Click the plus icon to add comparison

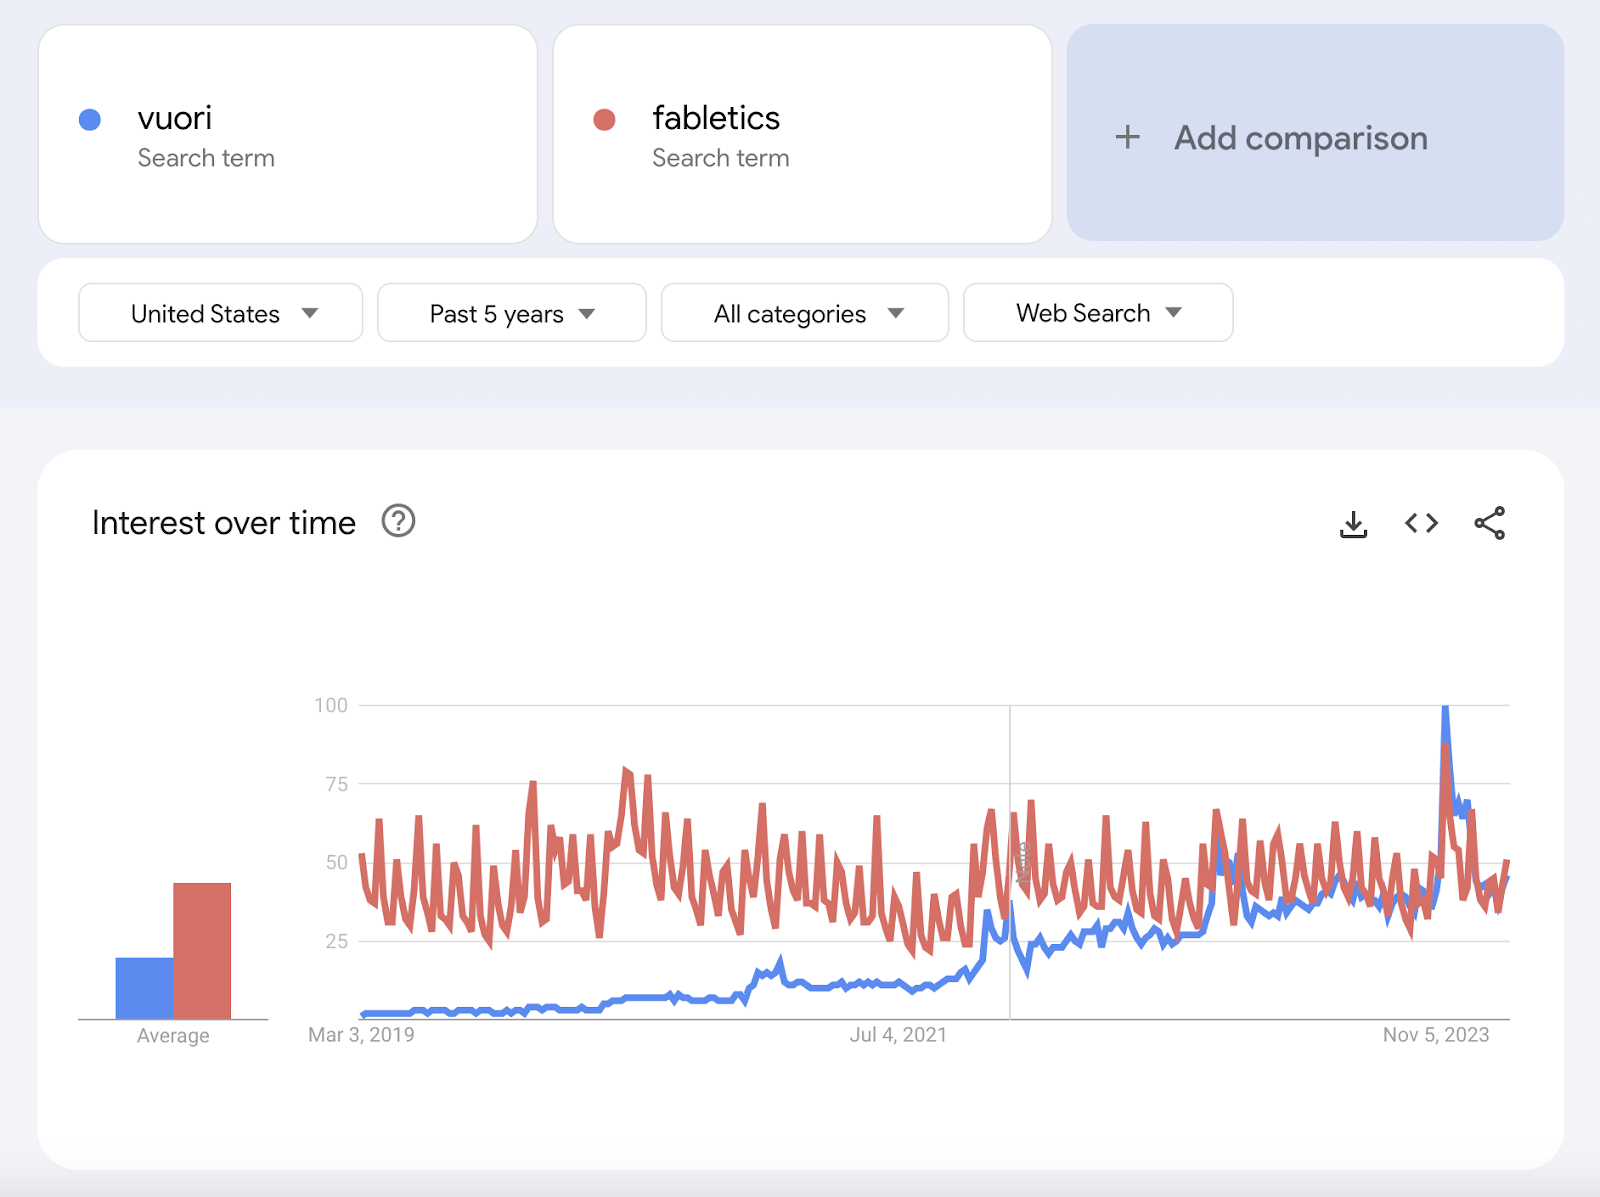tap(1127, 137)
